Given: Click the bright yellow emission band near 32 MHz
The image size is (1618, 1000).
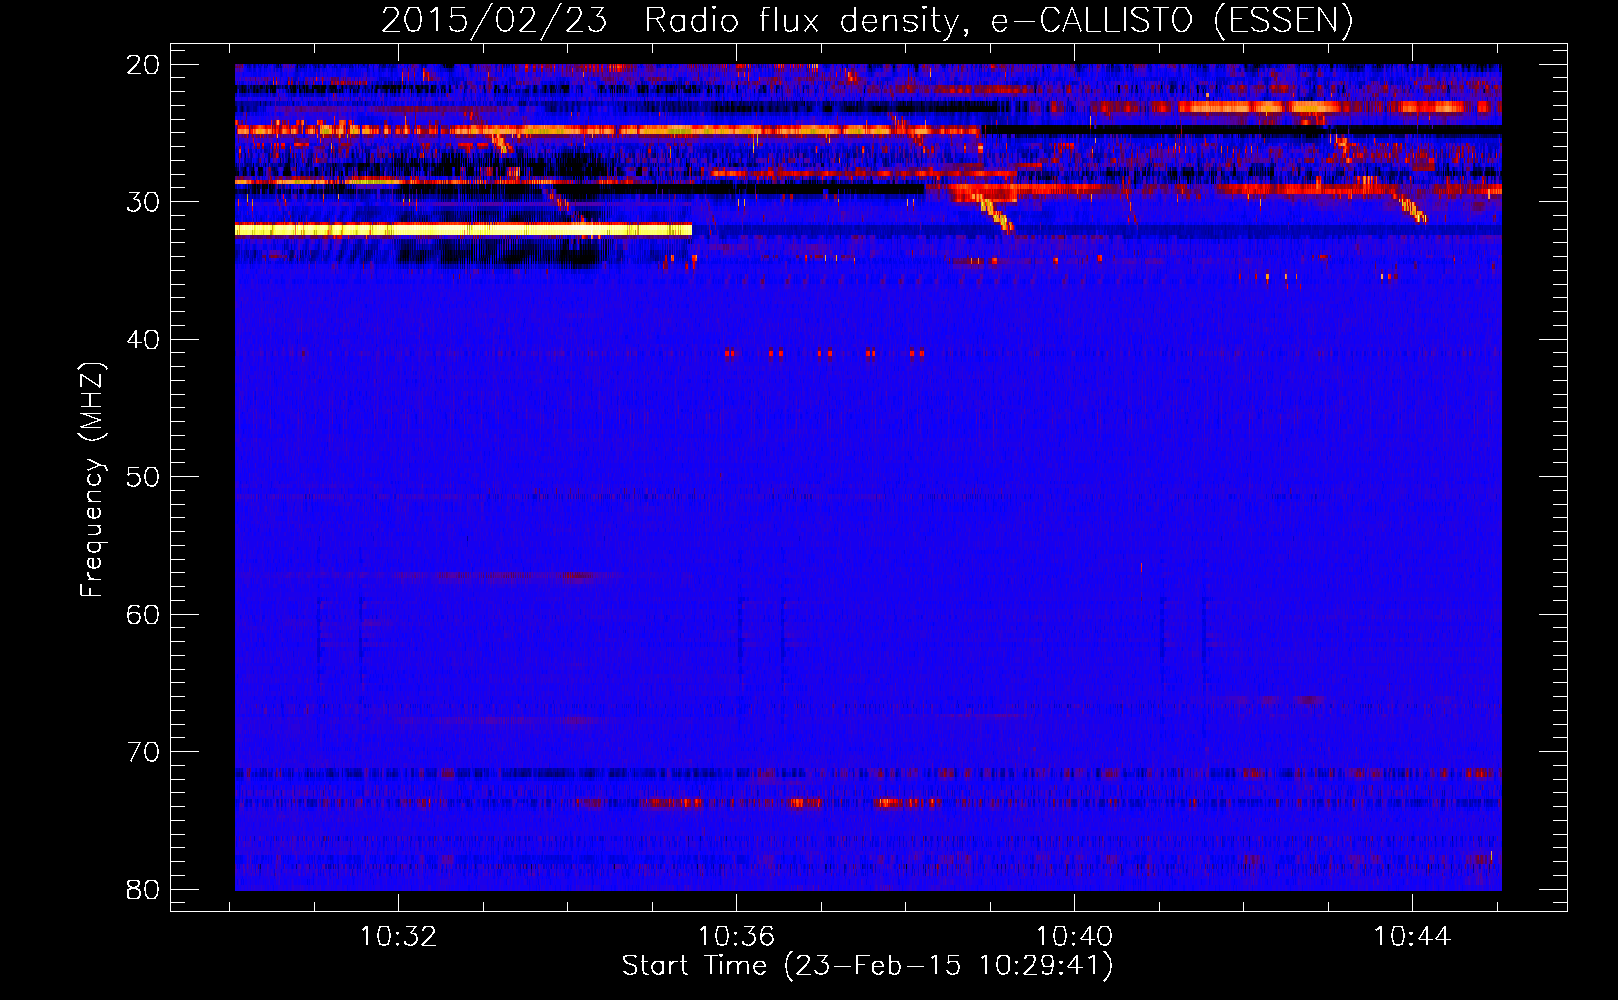Looking at the screenshot, I should click(x=463, y=230).
